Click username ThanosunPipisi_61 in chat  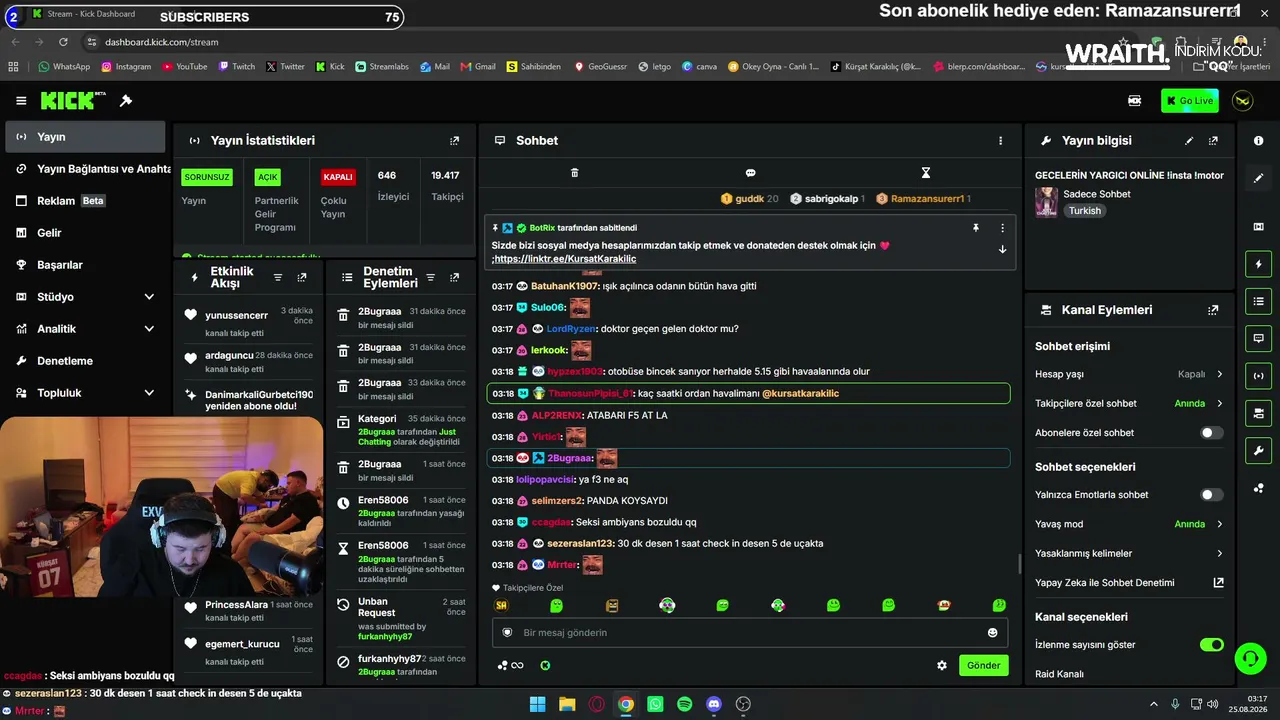tap(590, 394)
